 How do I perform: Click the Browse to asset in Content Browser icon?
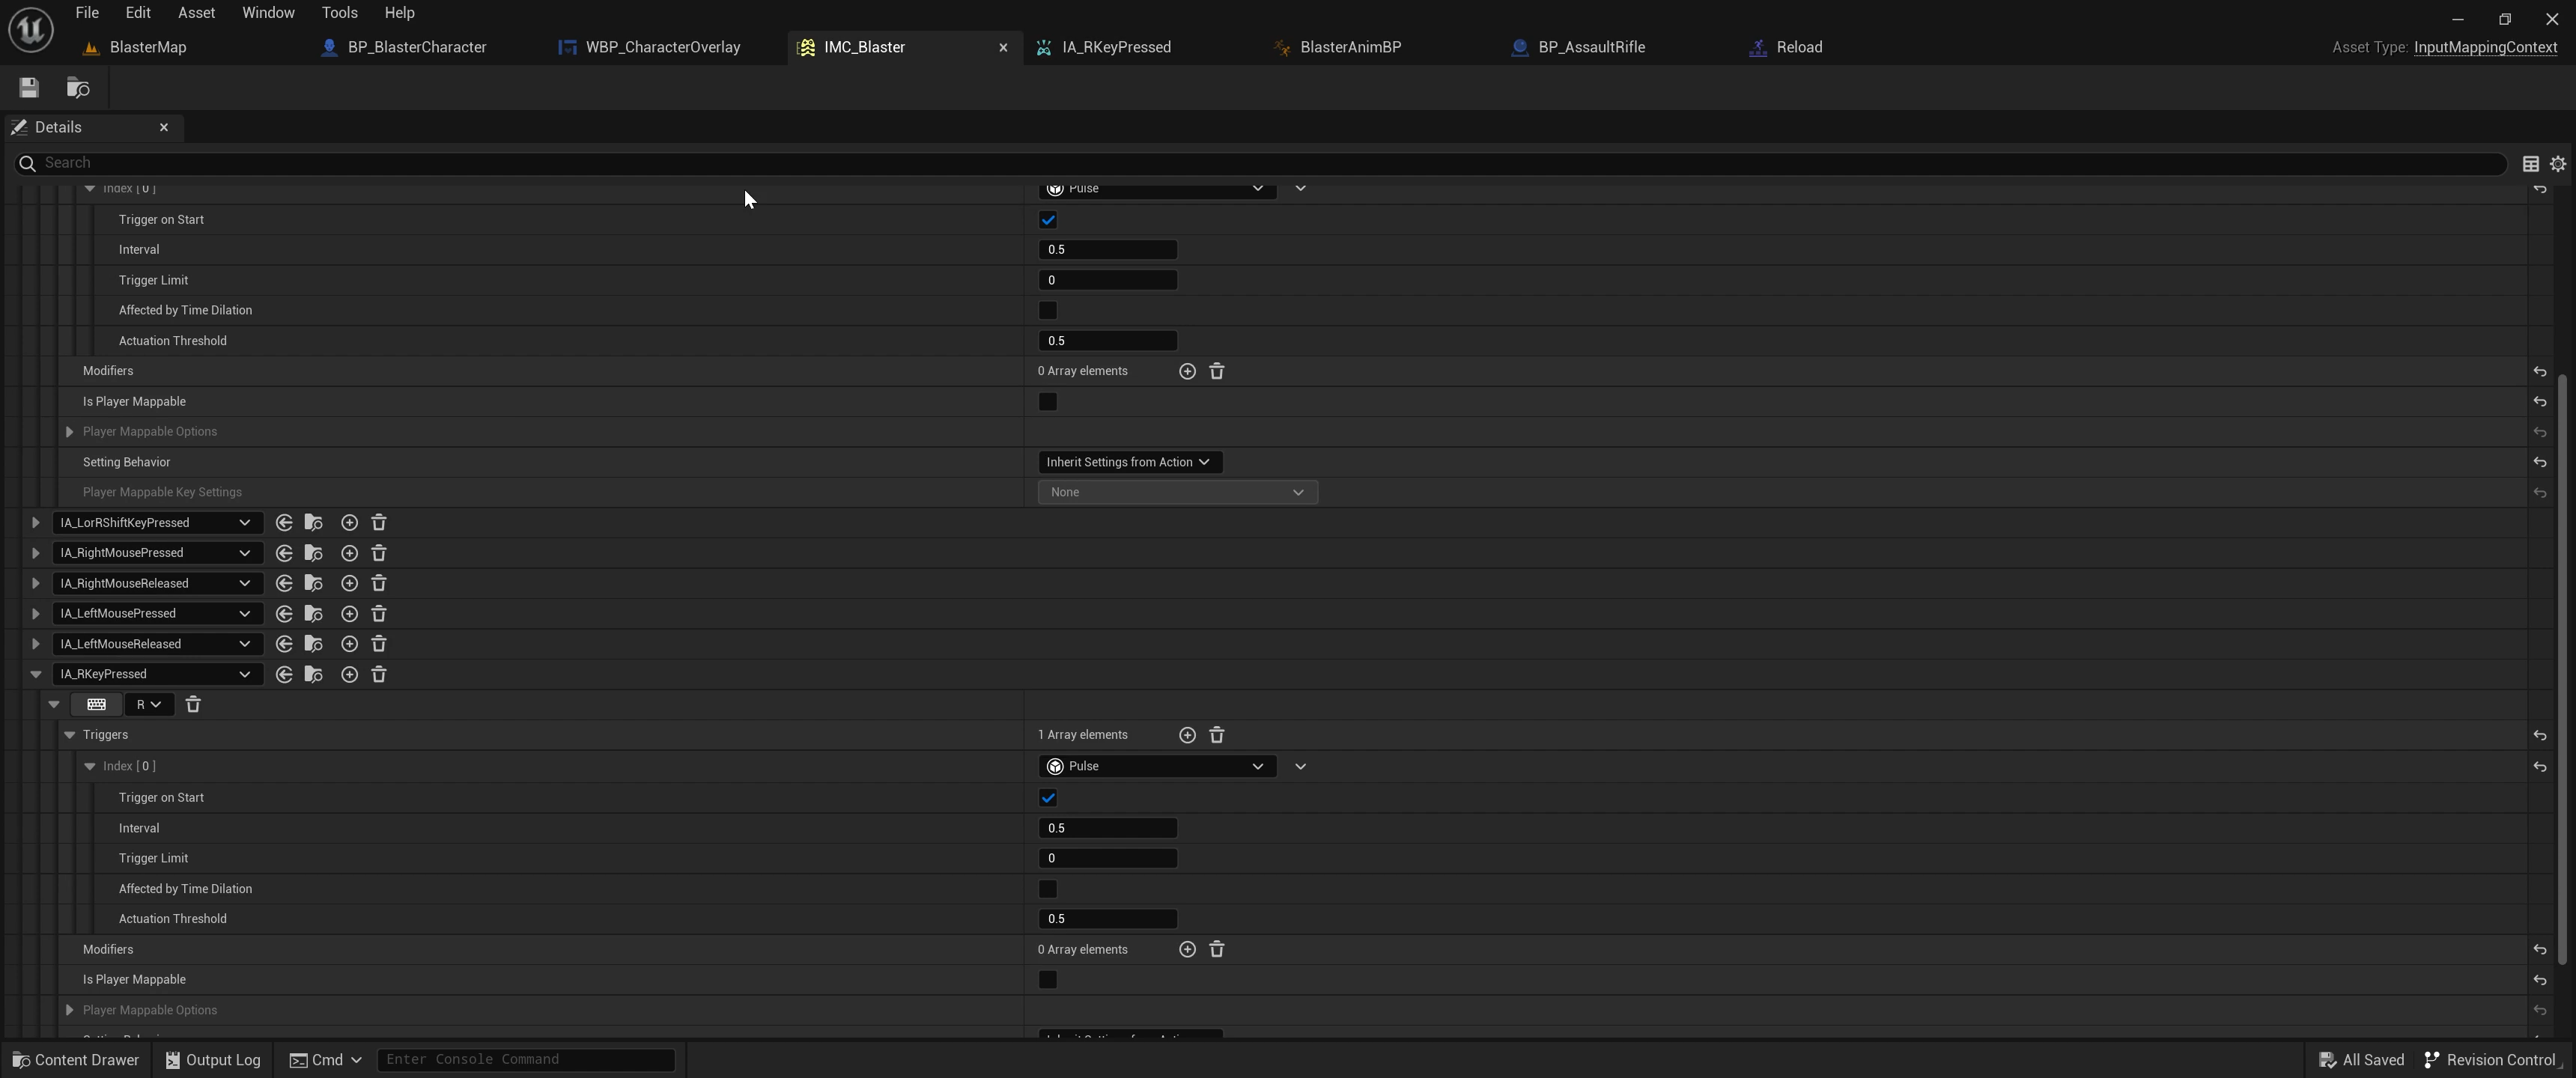point(78,88)
